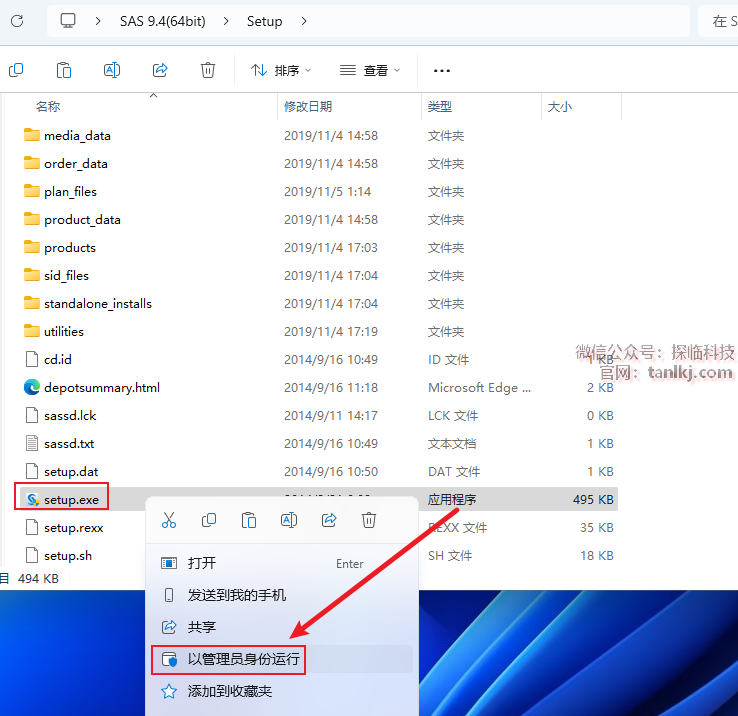
Task: Sort by the 名称 column header
Action: click(48, 107)
